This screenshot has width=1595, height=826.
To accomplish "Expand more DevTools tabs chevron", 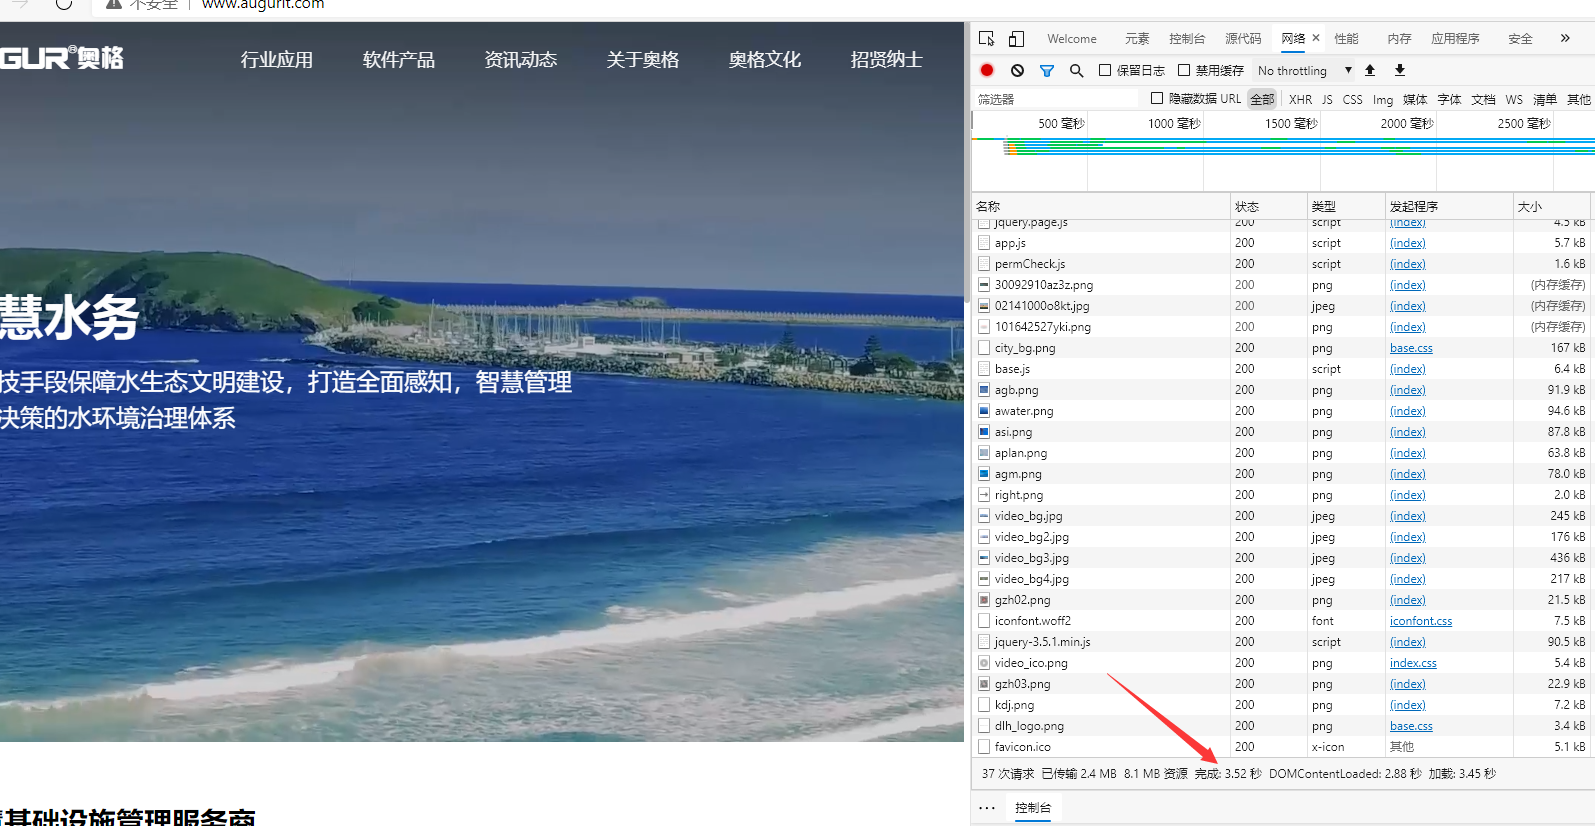I will (x=1565, y=38).
